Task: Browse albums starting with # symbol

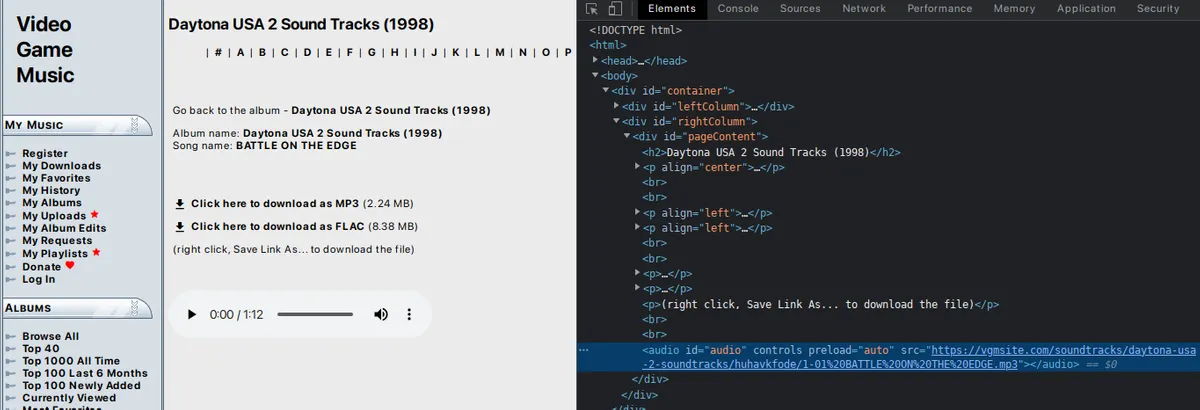Action: click(219, 52)
